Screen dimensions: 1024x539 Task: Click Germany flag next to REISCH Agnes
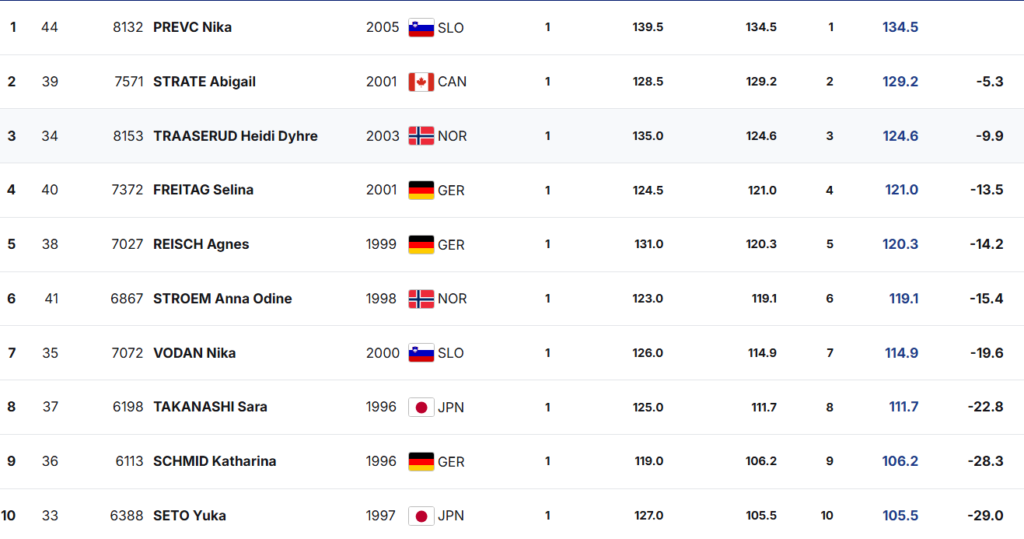(x=421, y=244)
